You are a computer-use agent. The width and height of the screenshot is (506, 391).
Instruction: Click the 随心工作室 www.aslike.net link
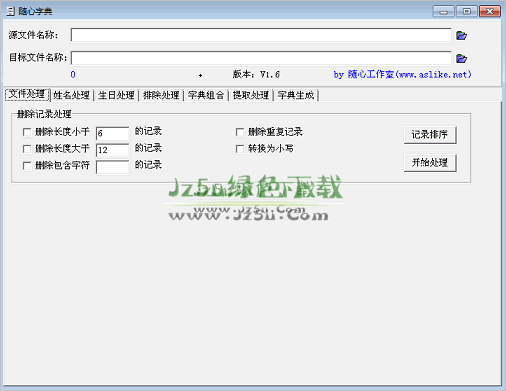point(402,74)
